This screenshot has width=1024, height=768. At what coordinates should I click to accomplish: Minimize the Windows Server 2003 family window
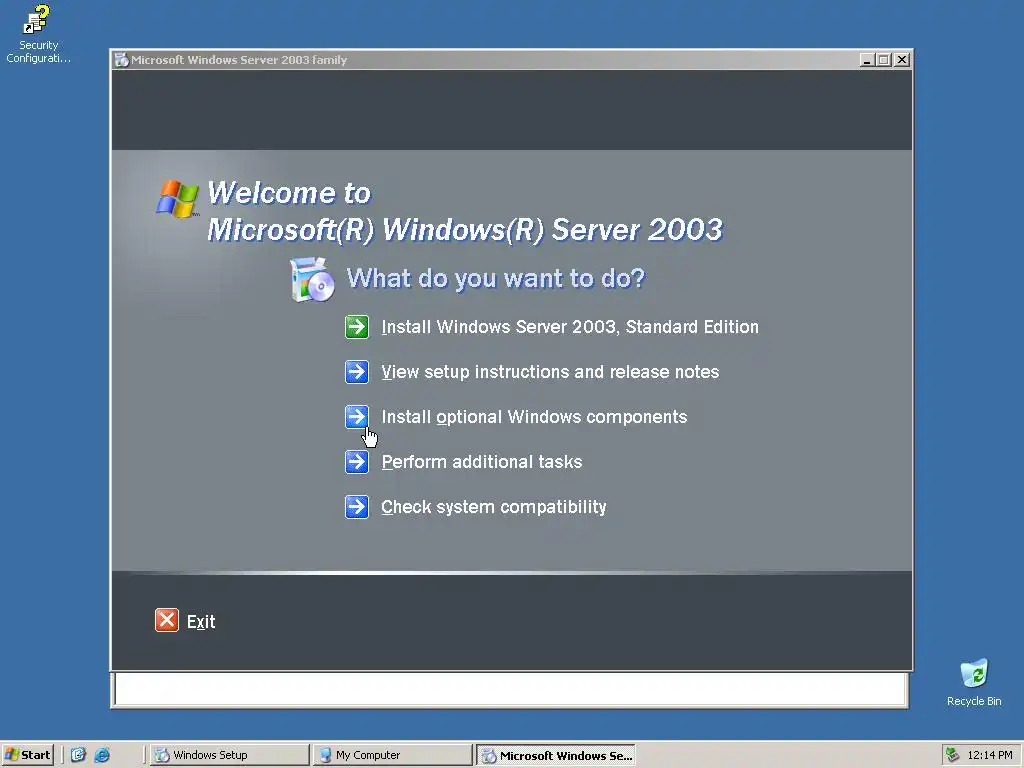pos(867,59)
